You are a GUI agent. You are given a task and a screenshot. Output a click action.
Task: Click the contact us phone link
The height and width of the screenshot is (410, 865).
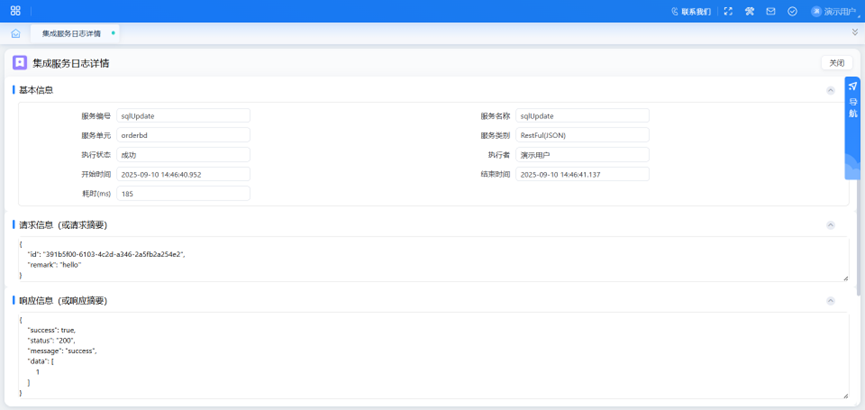[691, 11]
